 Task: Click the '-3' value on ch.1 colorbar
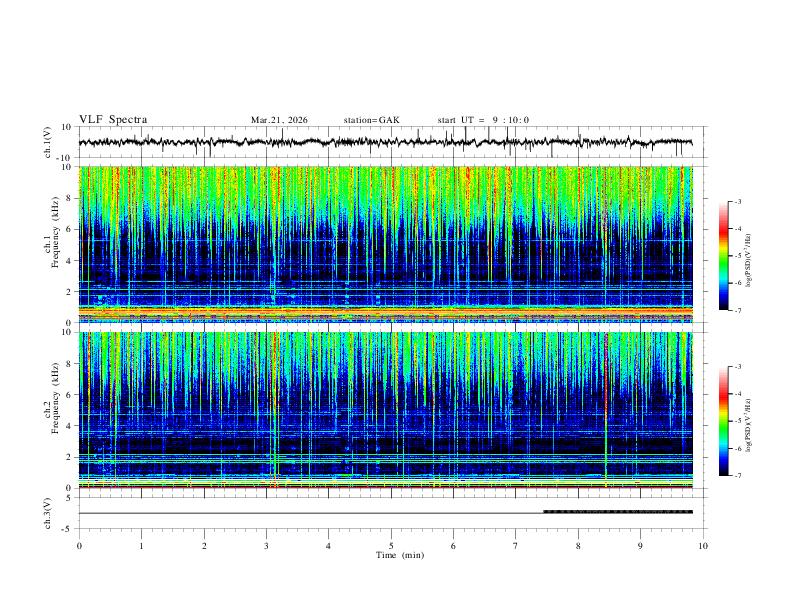pyautogui.click(x=737, y=201)
